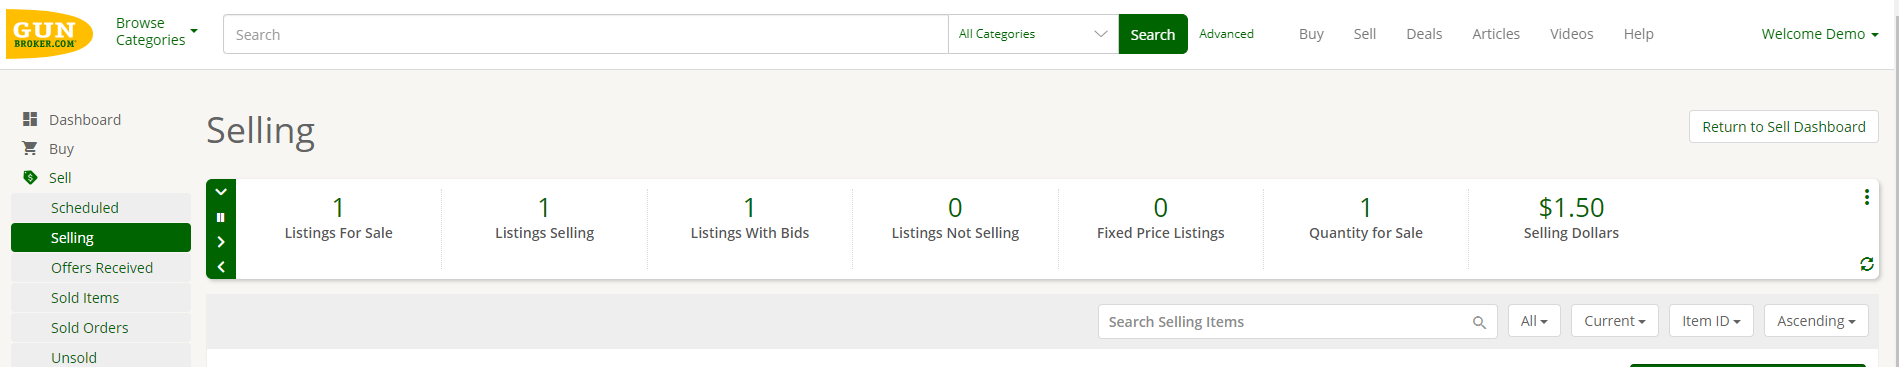Click the Buy shopping cart icon
The height and width of the screenshot is (367, 1899).
[x=30, y=148]
